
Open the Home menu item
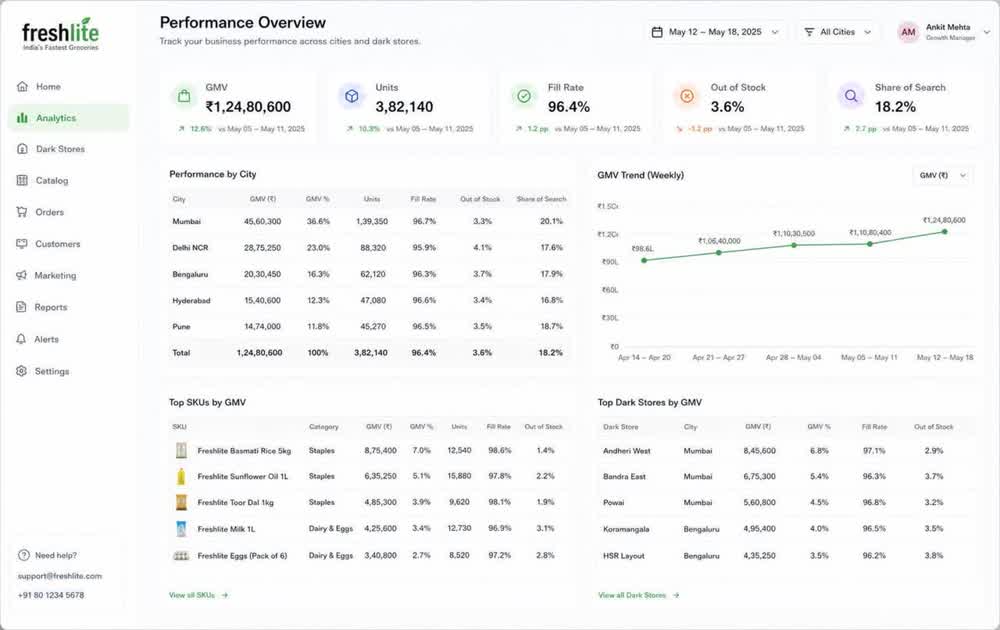pos(69,87)
